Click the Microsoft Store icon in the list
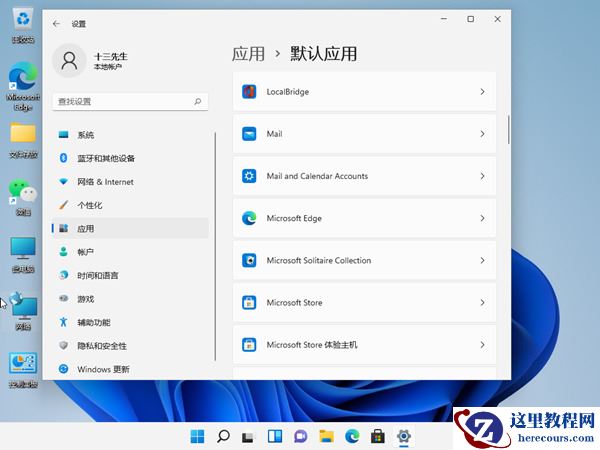 pyautogui.click(x=249, y=303)
